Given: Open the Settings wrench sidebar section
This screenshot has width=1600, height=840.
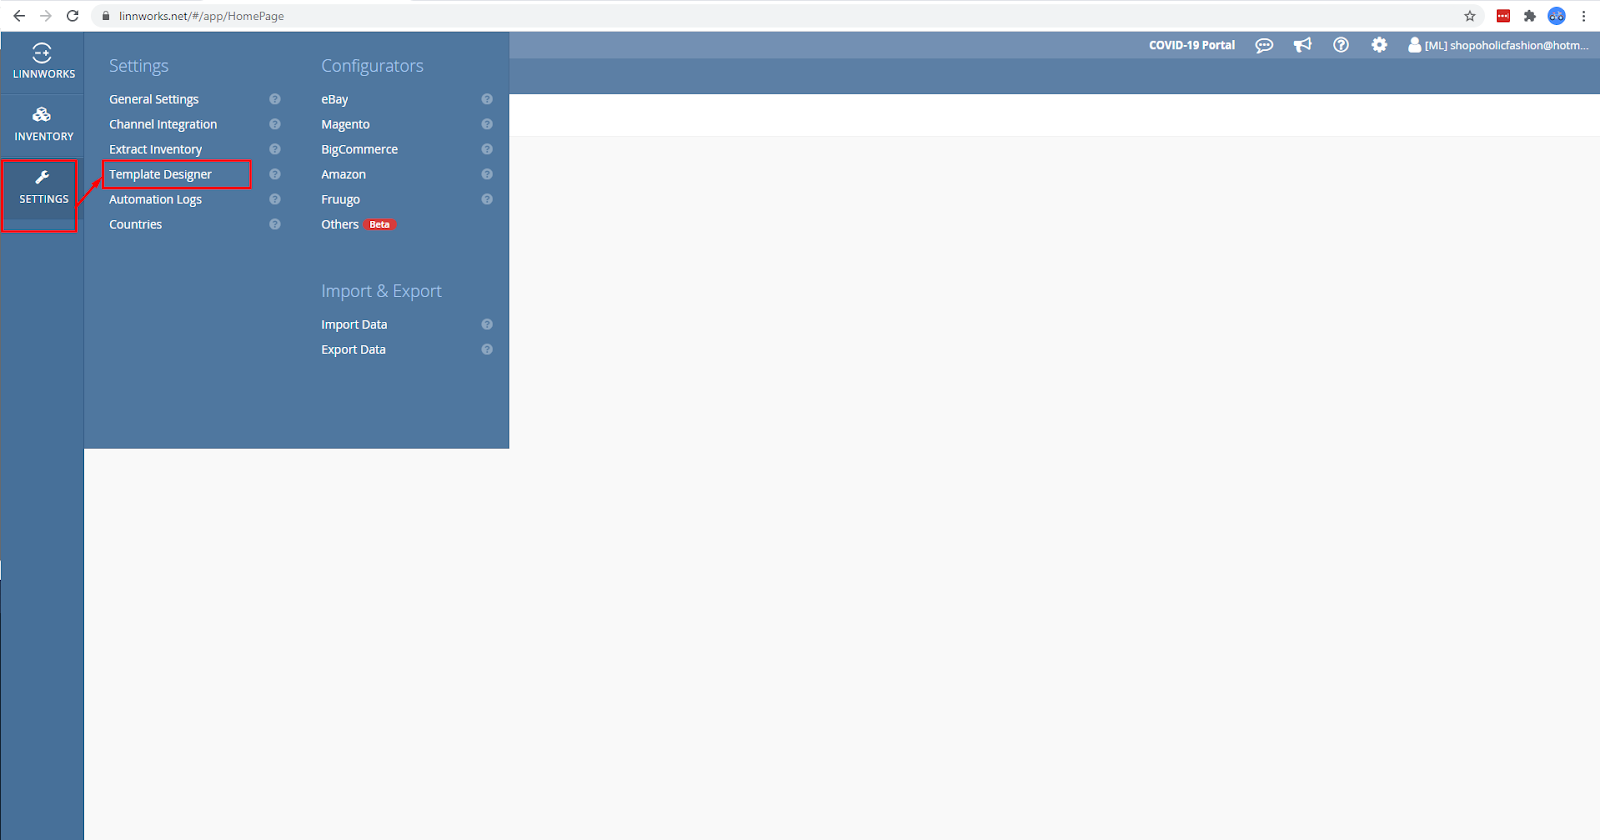Looking at the screenshot, I should click(42, 187).
